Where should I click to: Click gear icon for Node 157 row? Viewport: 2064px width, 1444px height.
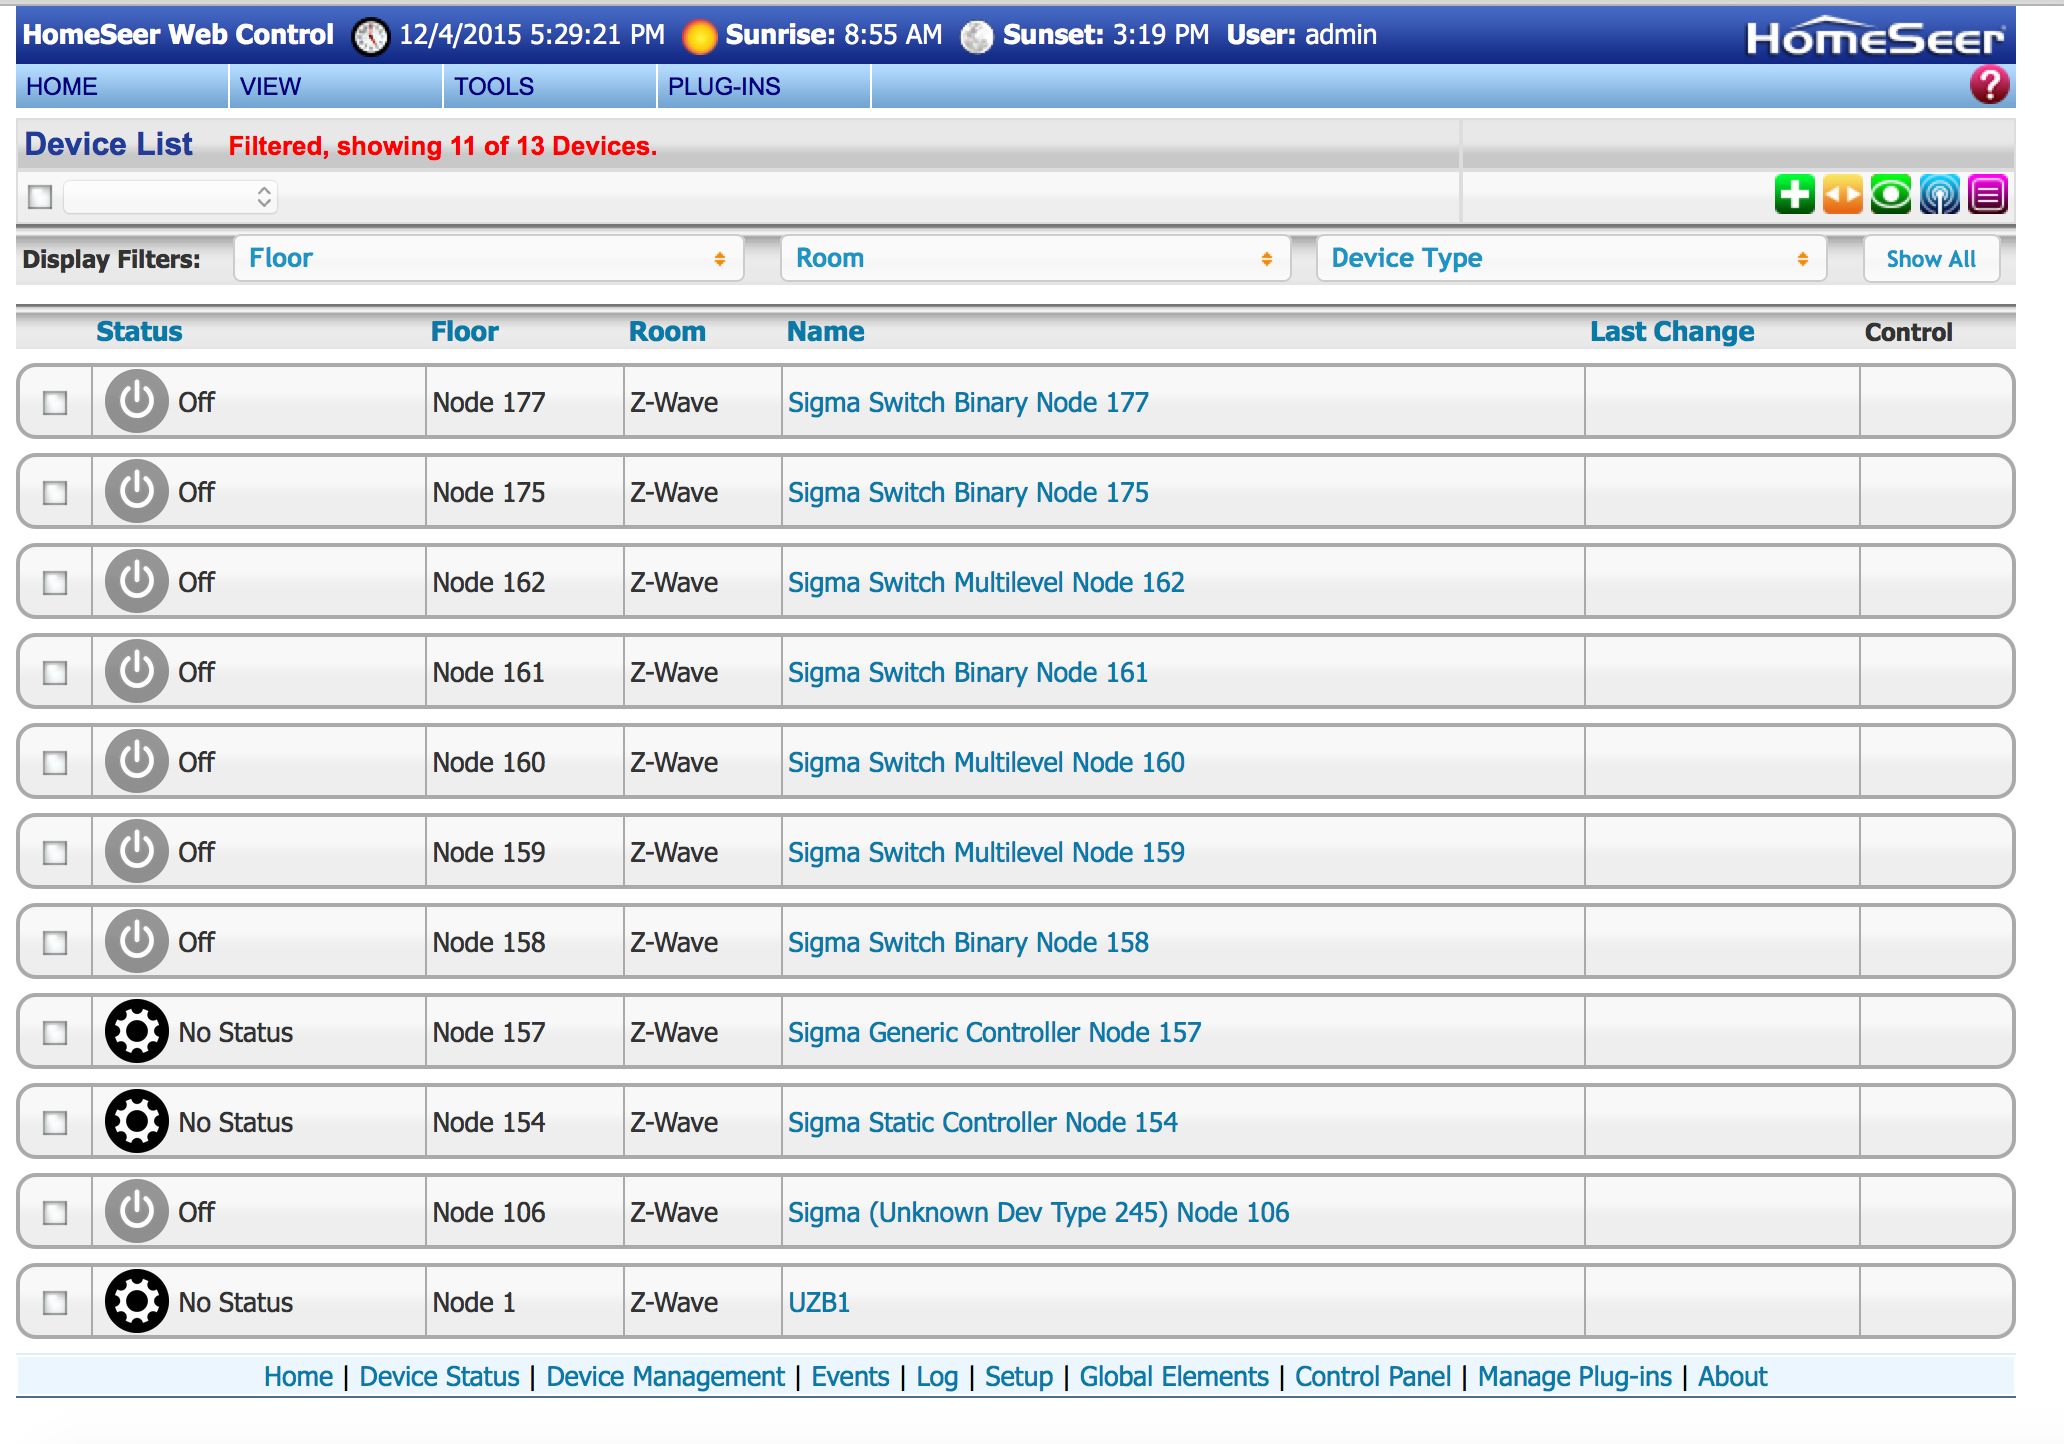tap(137, 1031)
